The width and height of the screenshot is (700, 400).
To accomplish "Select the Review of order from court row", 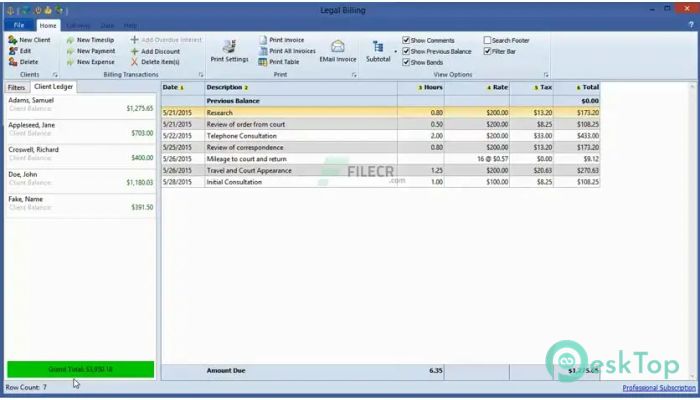I will (380, 124).
